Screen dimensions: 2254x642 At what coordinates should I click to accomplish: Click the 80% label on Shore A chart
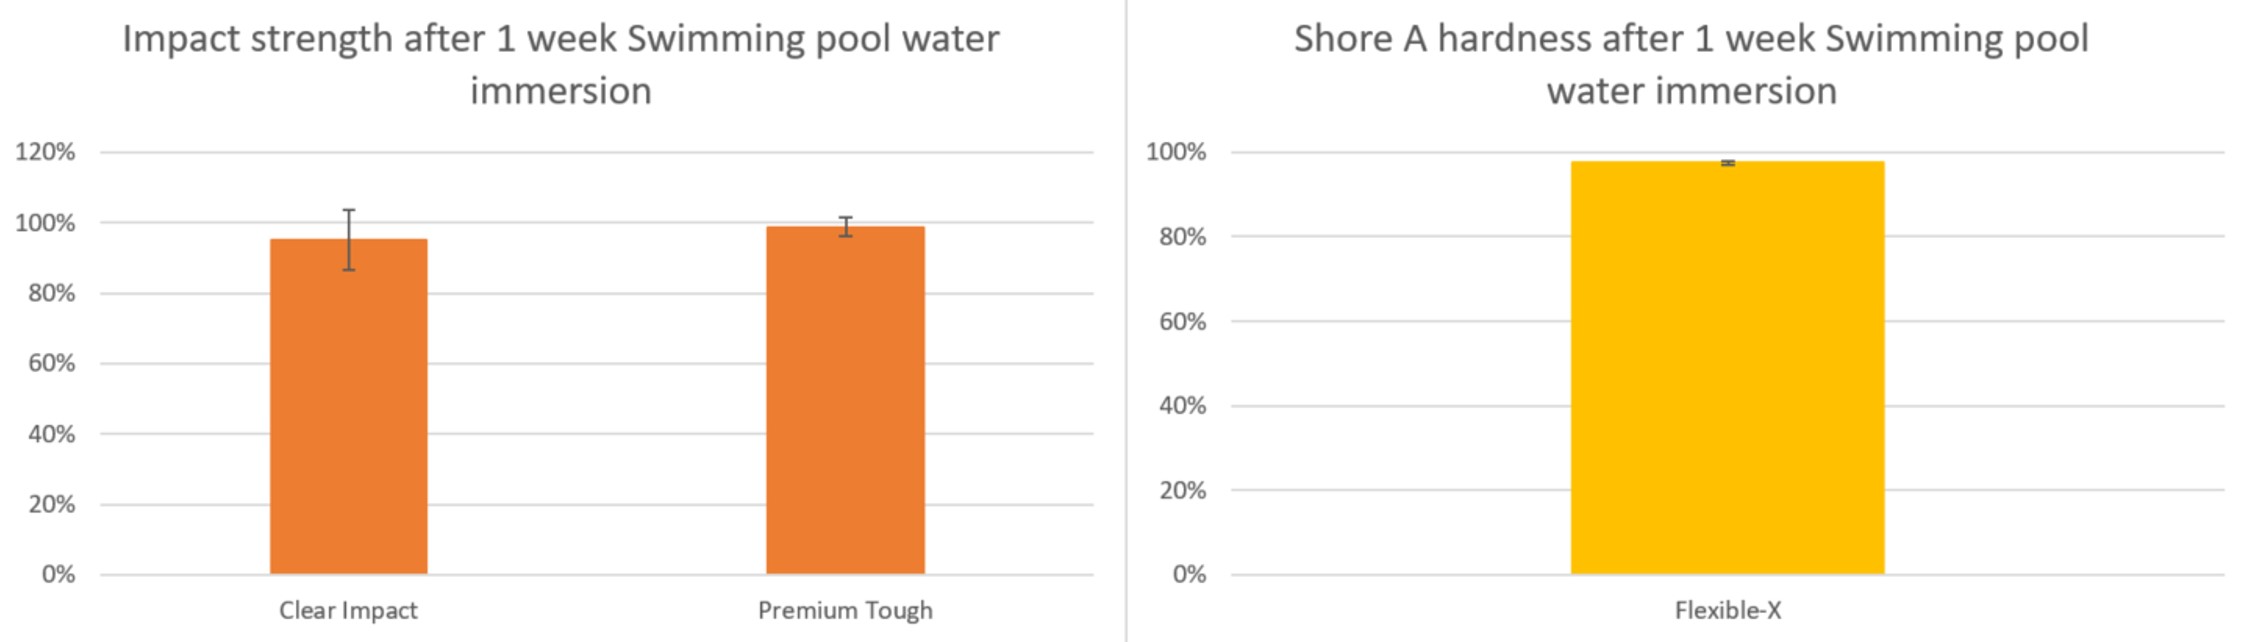coord(1182,237)
